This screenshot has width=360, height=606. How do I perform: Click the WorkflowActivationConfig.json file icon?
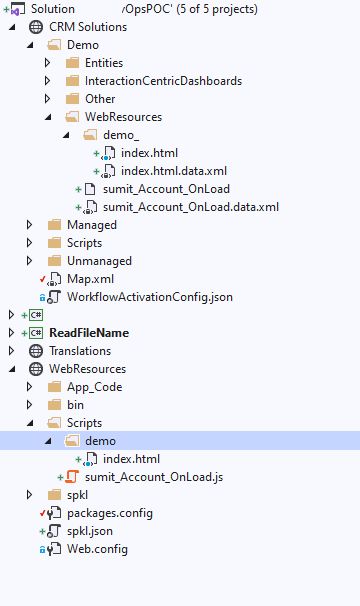pos(54,297)
